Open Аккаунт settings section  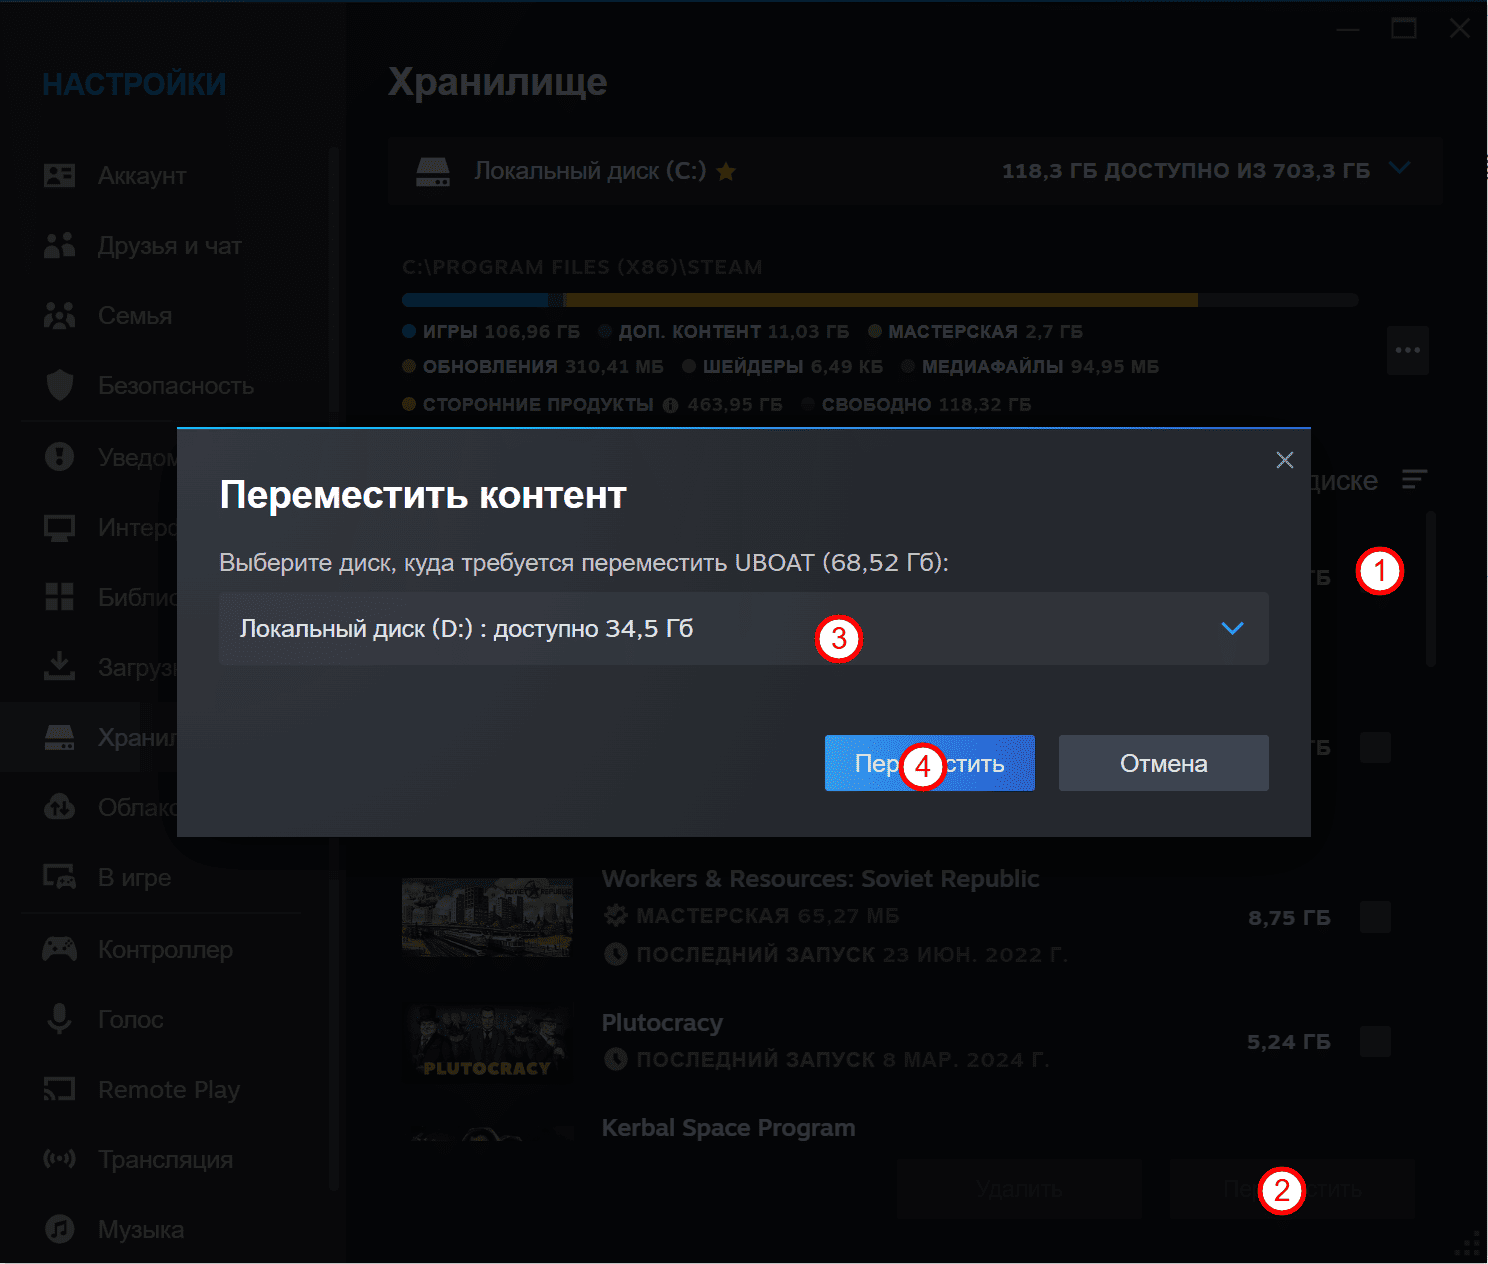tap(142, 176)
